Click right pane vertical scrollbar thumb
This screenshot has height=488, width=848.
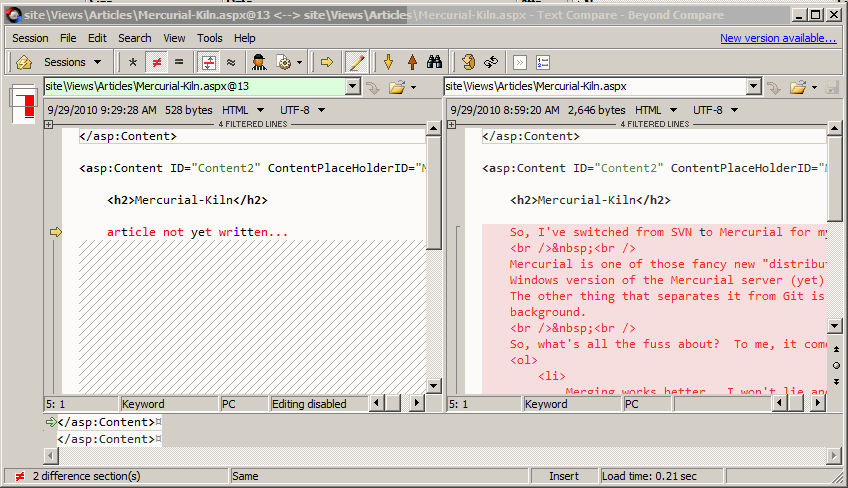coord(834,179)
